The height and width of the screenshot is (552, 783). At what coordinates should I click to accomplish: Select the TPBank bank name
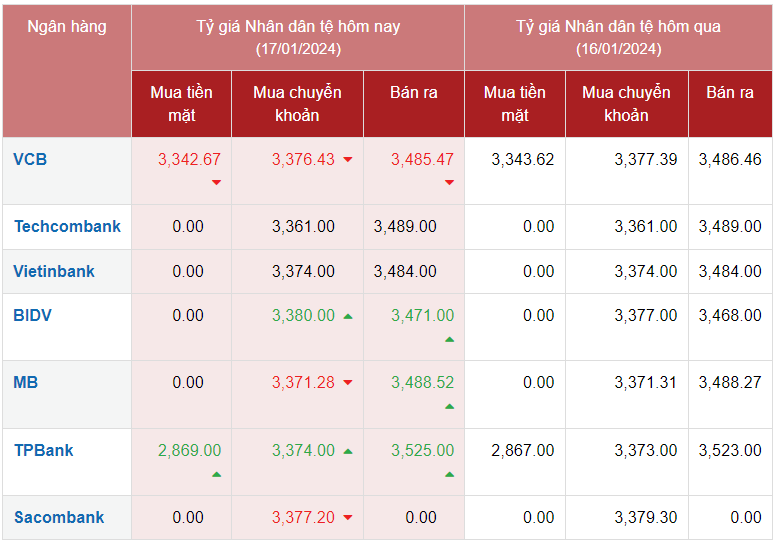(44, 450)
